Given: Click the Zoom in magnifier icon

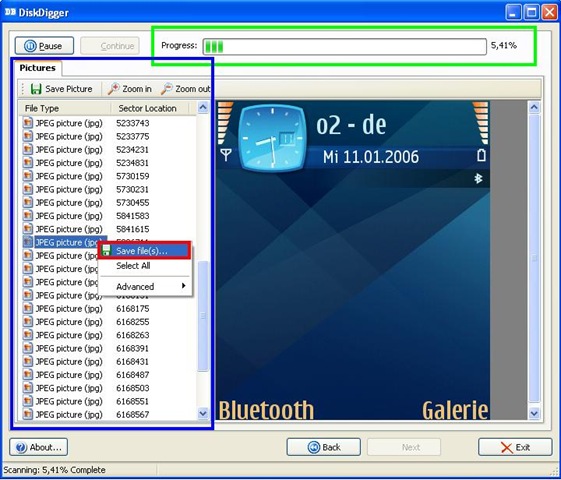Looking at the screenshot, I should coord(113,89).
